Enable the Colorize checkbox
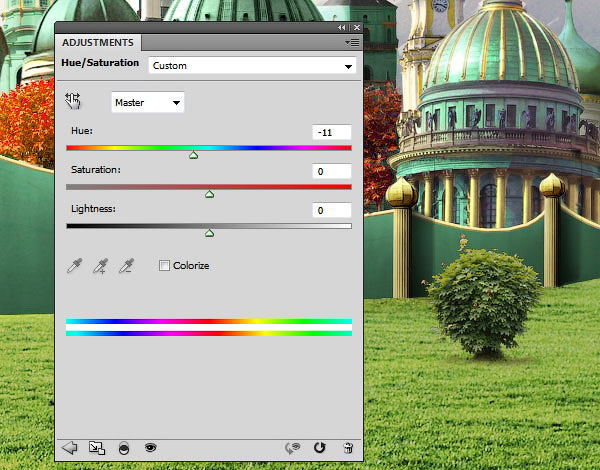 pyautogui.click(x=164, y=266)
